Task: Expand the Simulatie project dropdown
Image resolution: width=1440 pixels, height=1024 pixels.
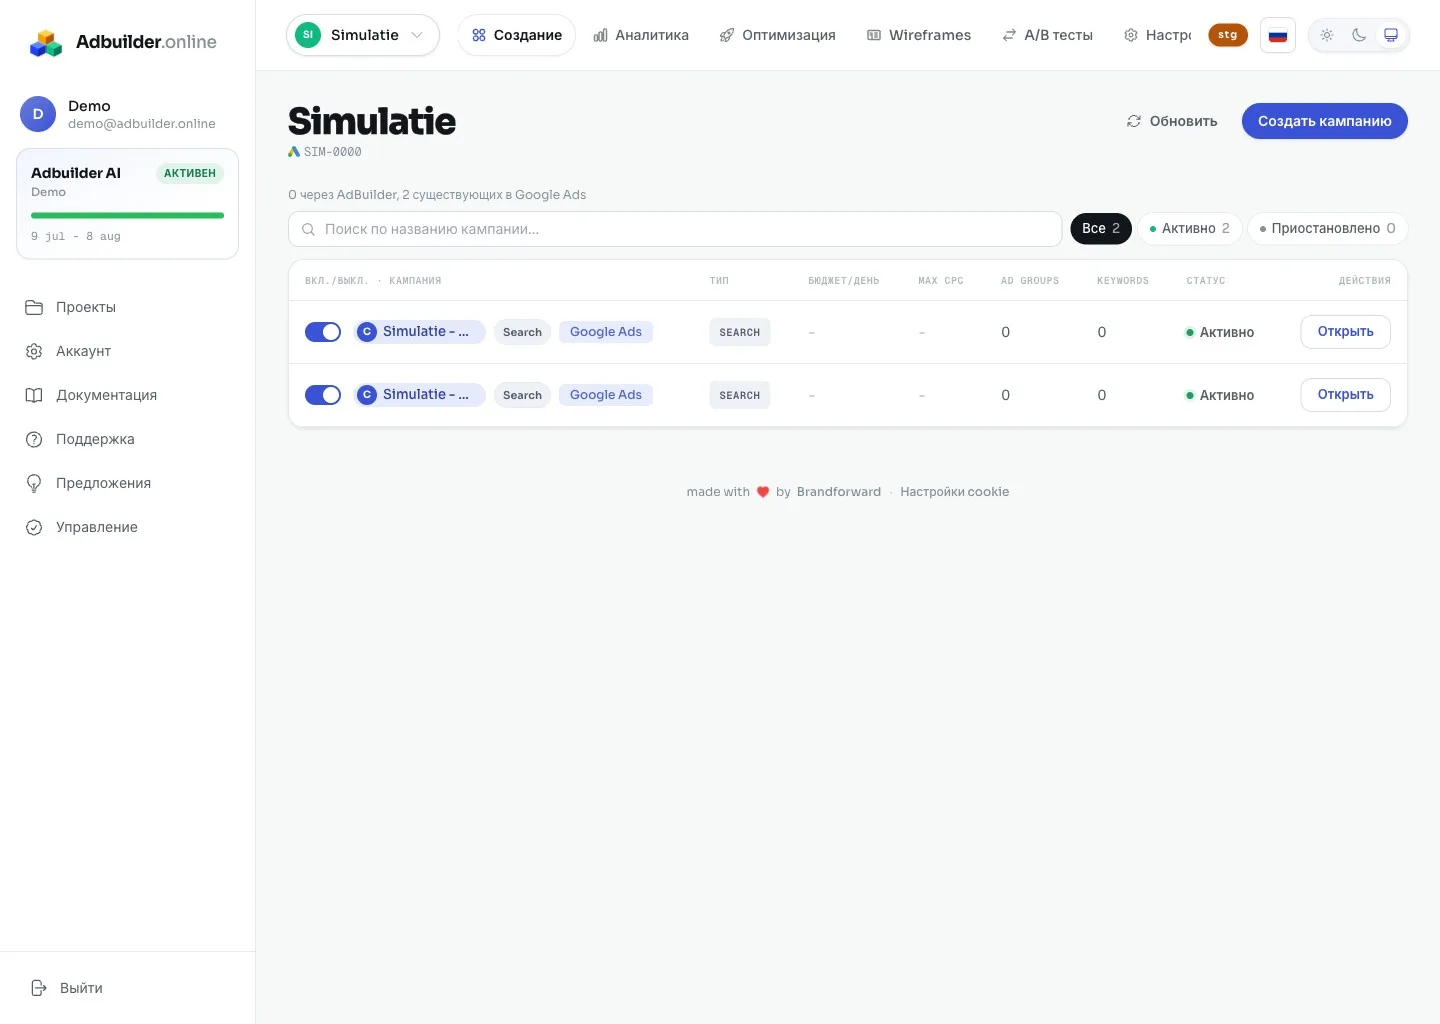Action: 363,35
